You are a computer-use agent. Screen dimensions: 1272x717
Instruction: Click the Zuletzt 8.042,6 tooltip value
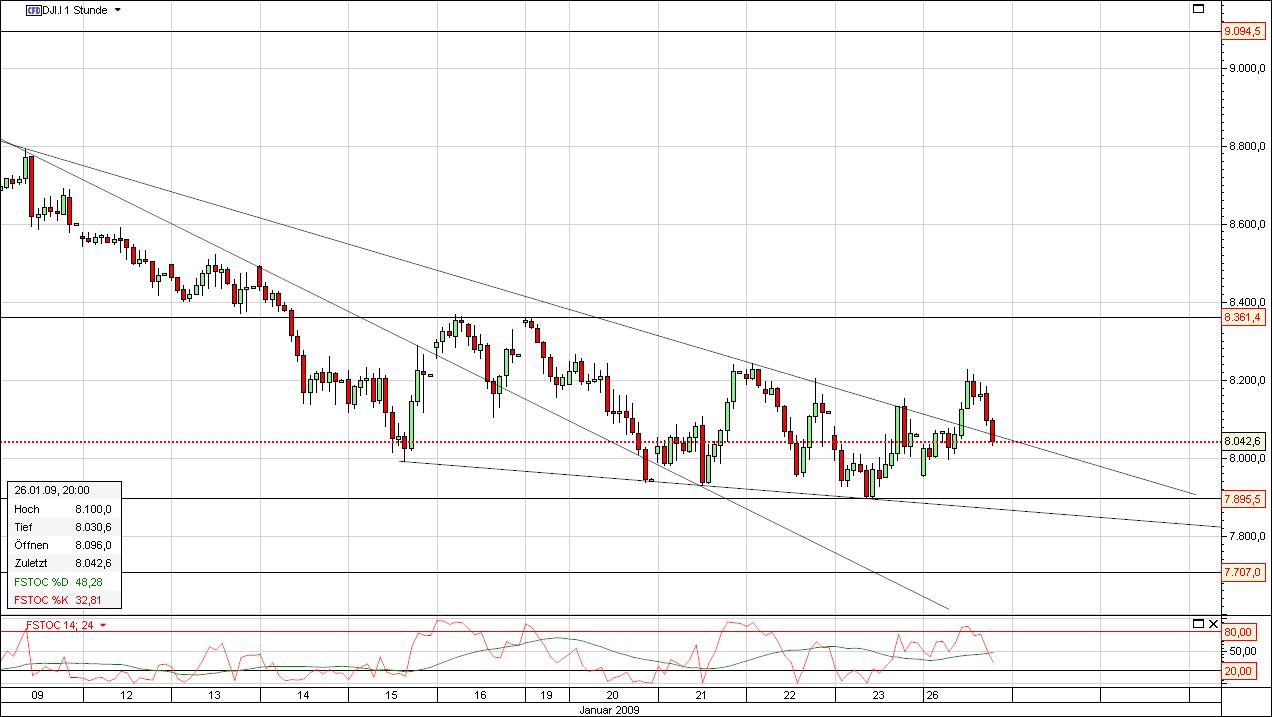point(91,563)
